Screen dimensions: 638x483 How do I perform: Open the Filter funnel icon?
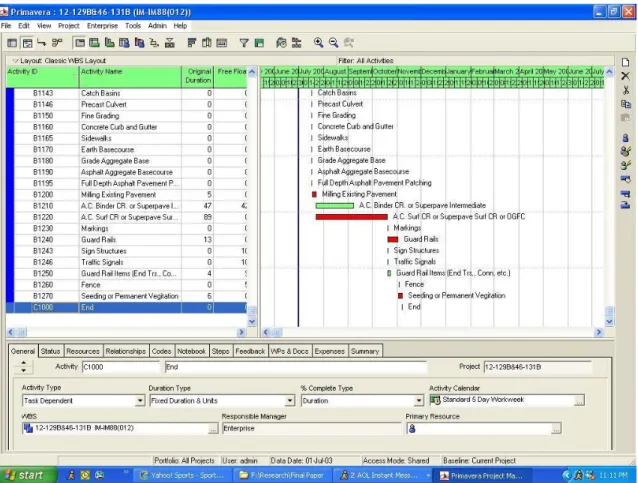pos(244,43)
